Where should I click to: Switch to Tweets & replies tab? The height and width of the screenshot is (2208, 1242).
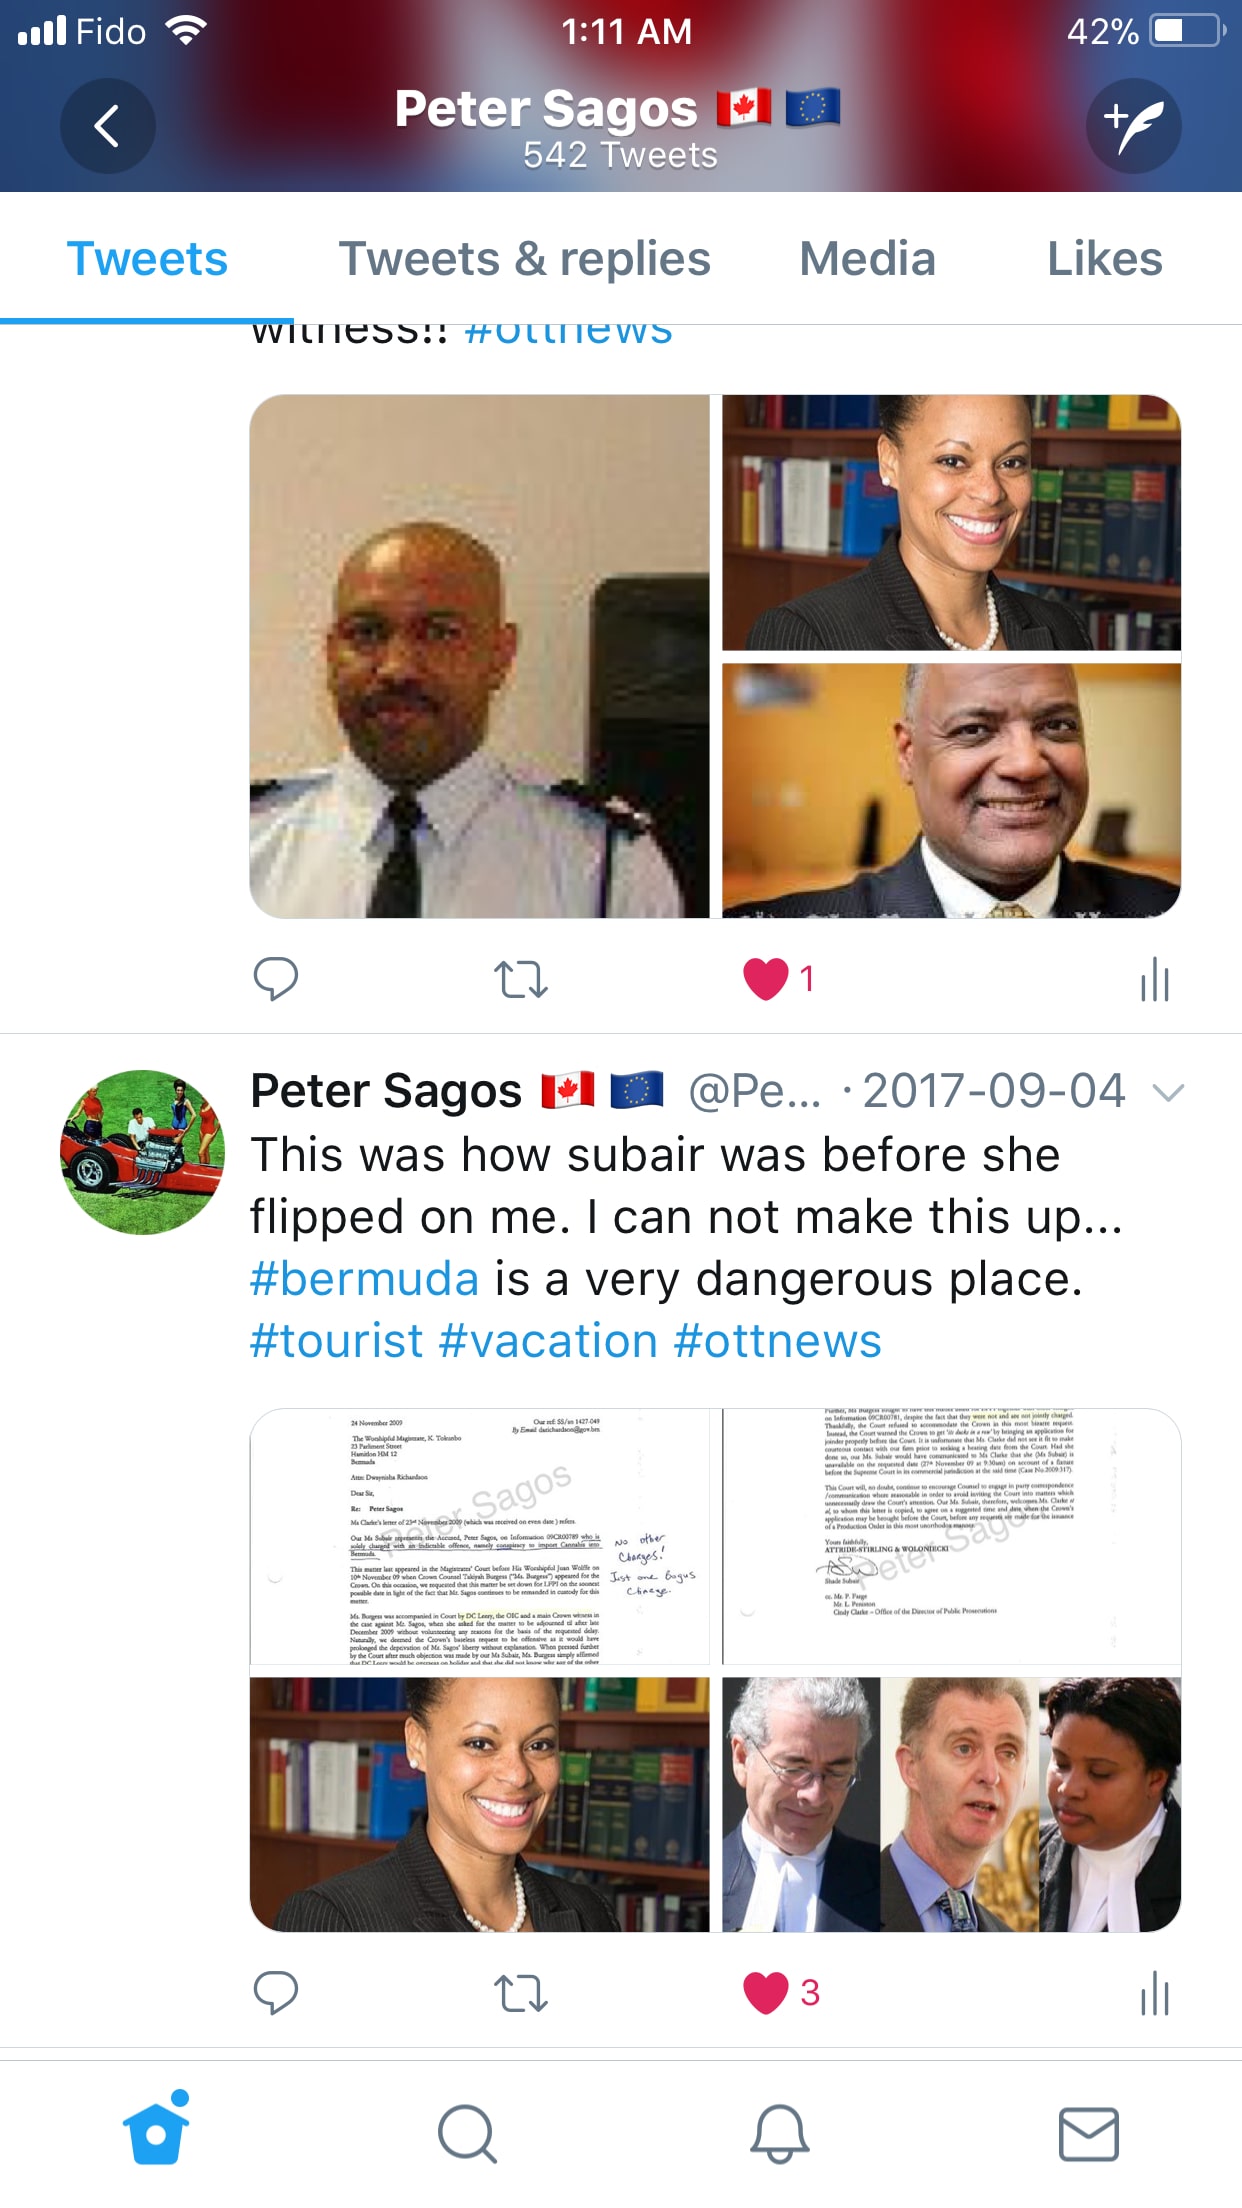525,259
